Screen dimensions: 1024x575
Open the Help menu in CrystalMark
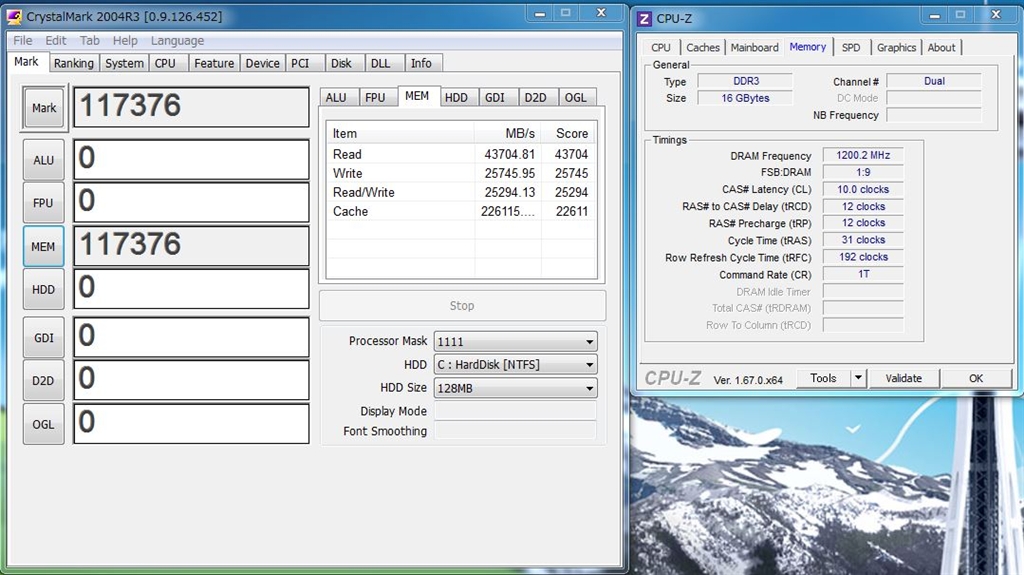pyautogui.click(x=125, y=41)
